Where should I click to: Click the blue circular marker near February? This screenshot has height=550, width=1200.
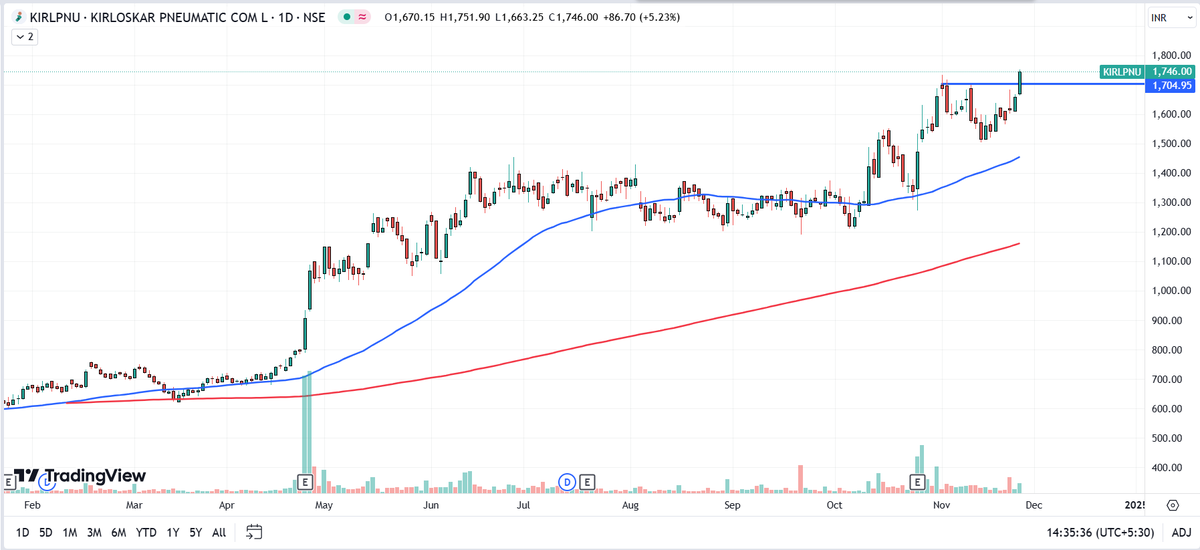coord(47,482)
